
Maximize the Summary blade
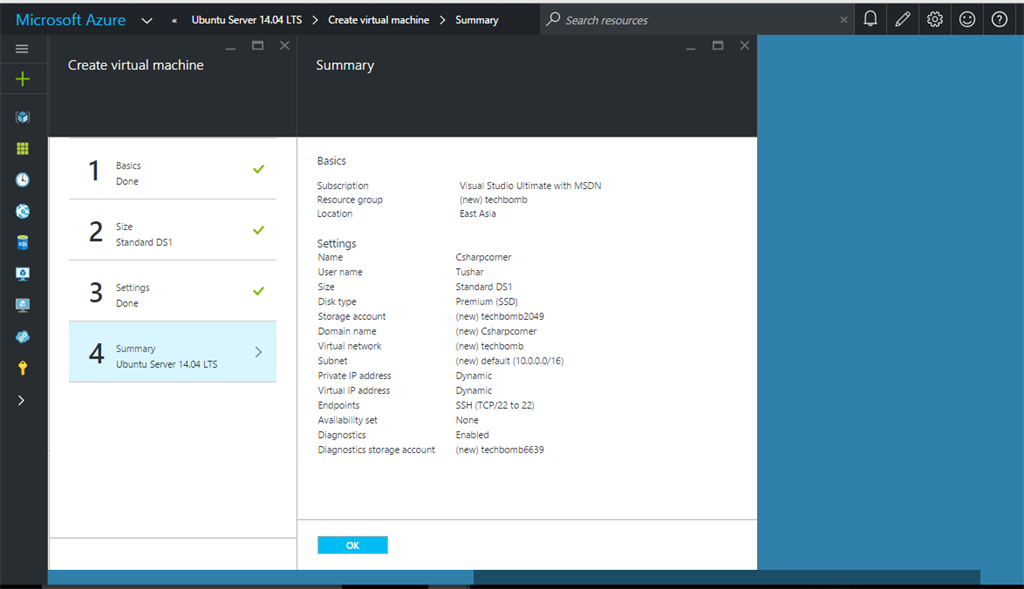tap(718, 46)
